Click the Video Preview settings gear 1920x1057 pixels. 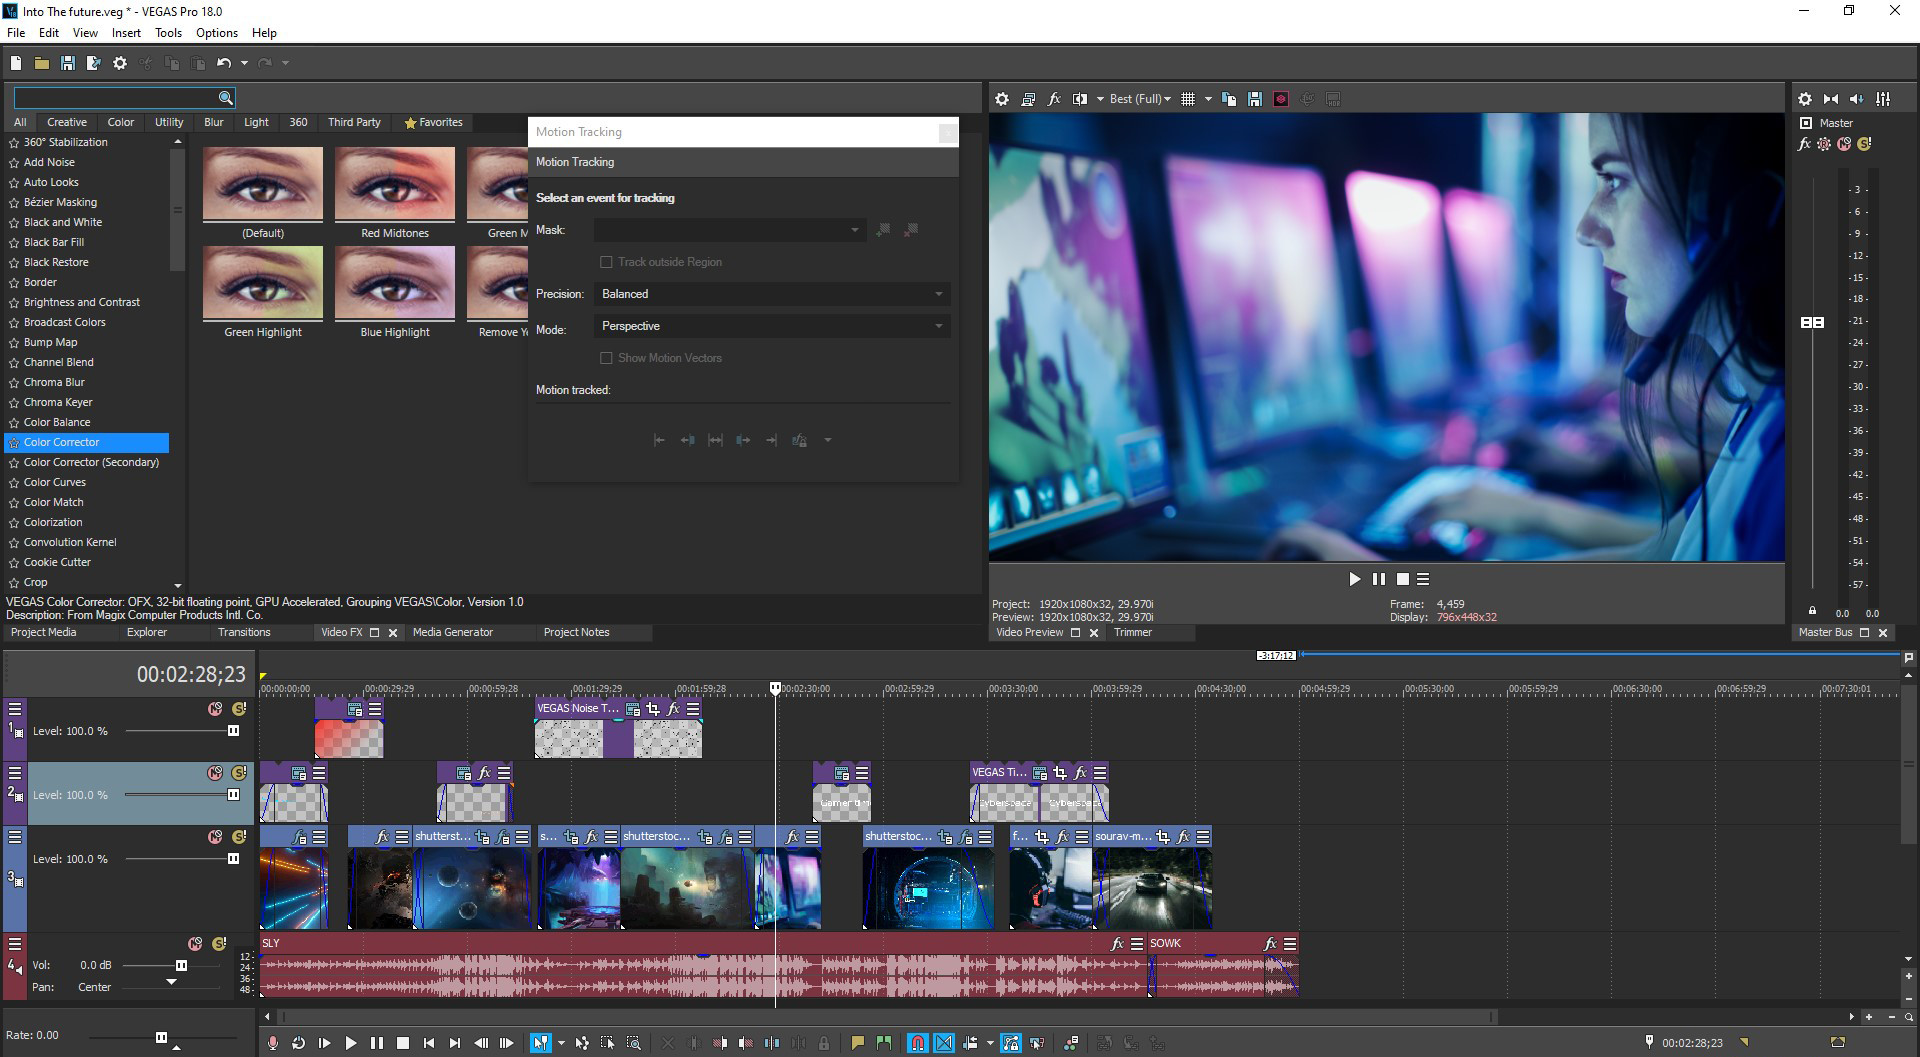coord(1002,99)
